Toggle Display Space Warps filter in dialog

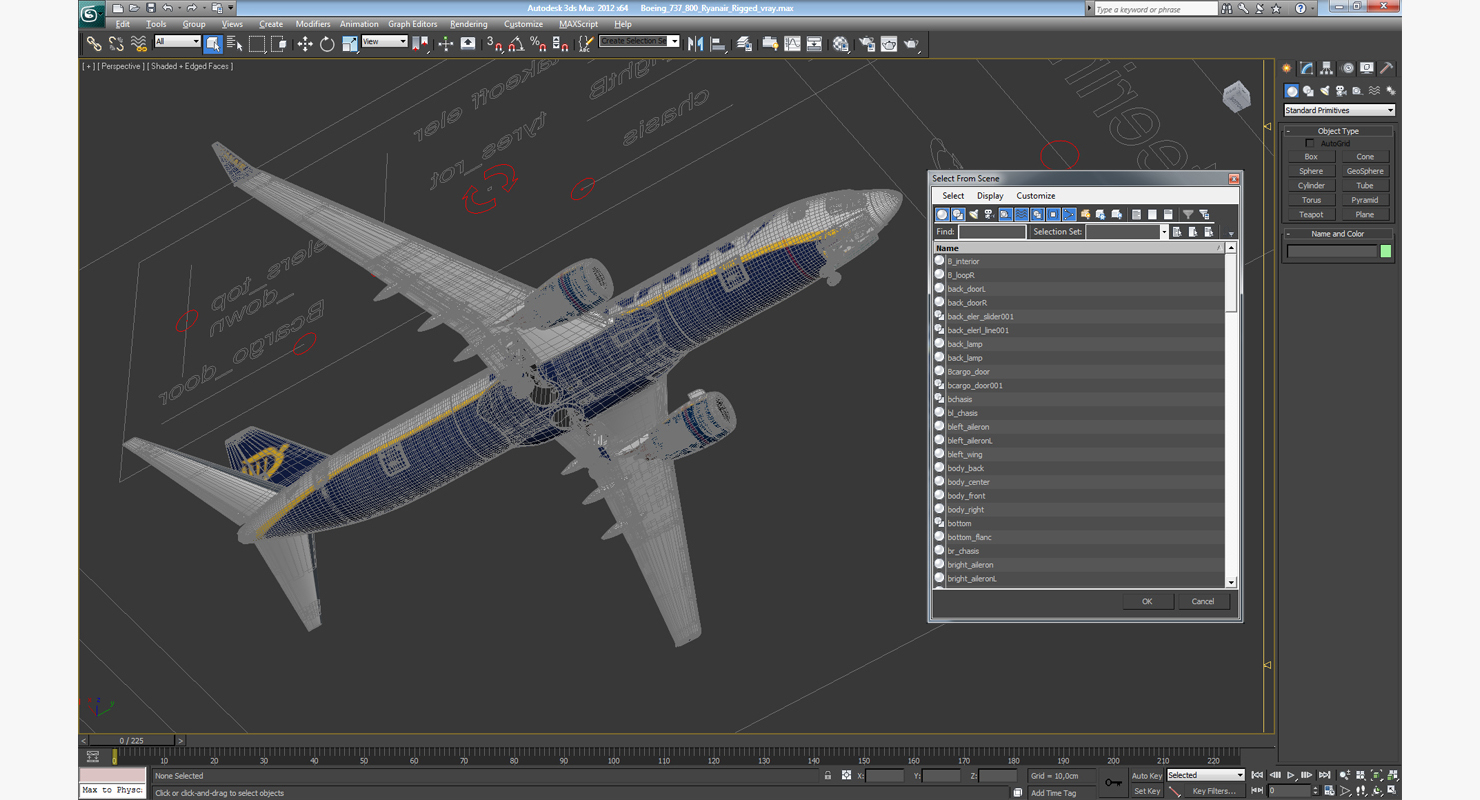click(1021, 214)
